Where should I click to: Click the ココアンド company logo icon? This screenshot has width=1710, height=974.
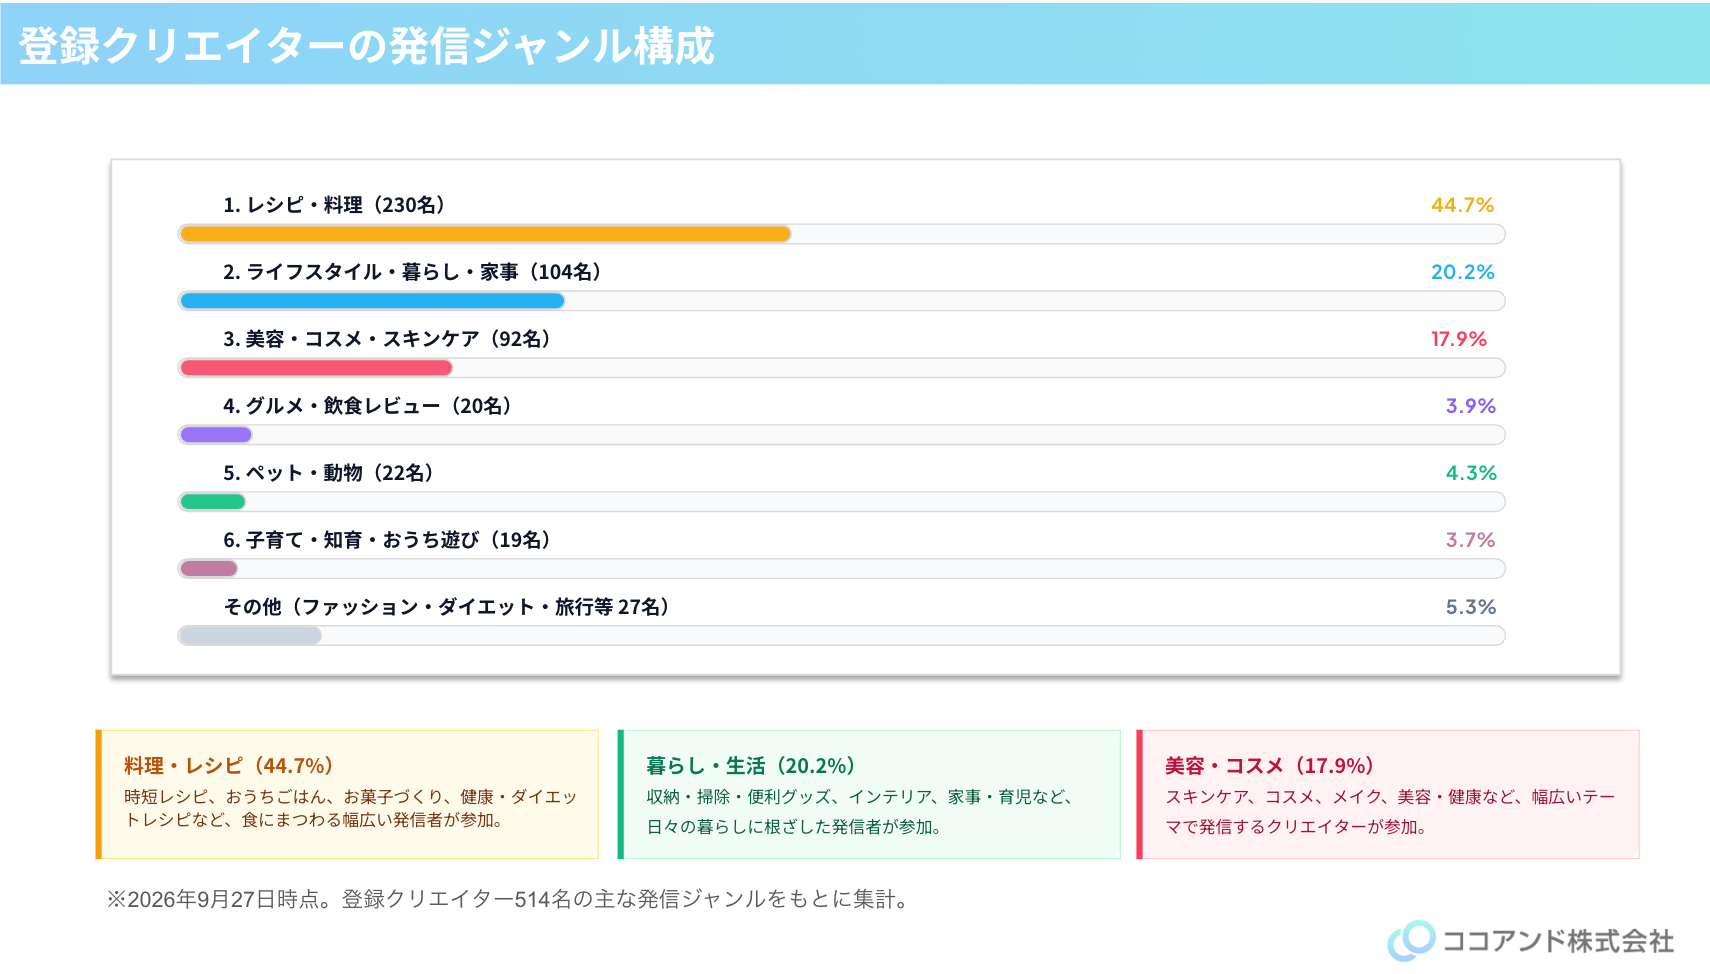tap(1411, 940)
